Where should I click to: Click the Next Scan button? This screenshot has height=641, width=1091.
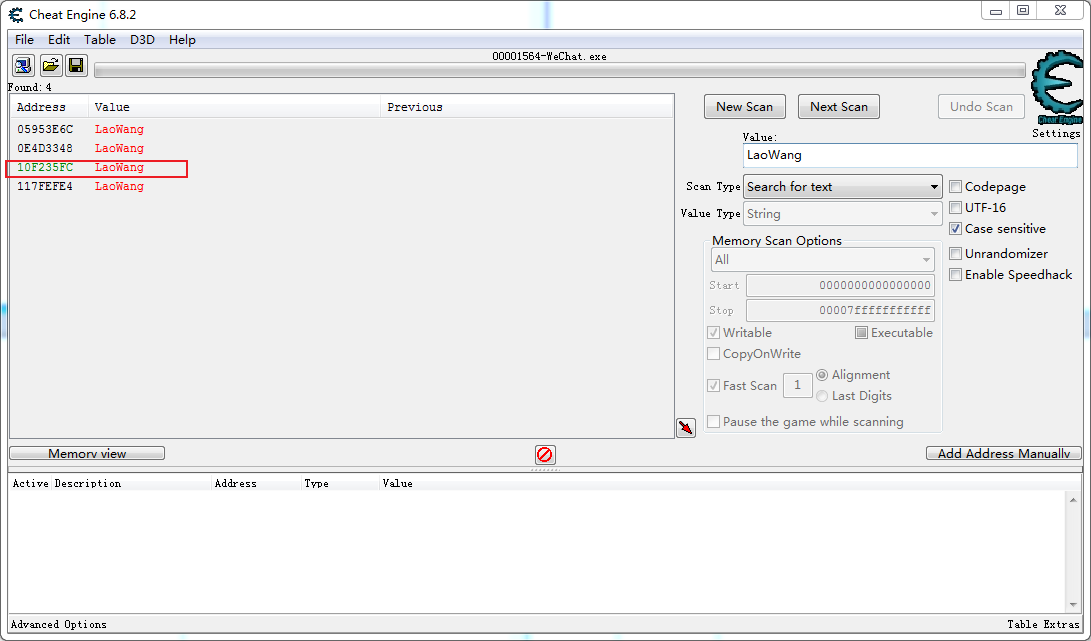pyautogui.click(x=838, y=106)
